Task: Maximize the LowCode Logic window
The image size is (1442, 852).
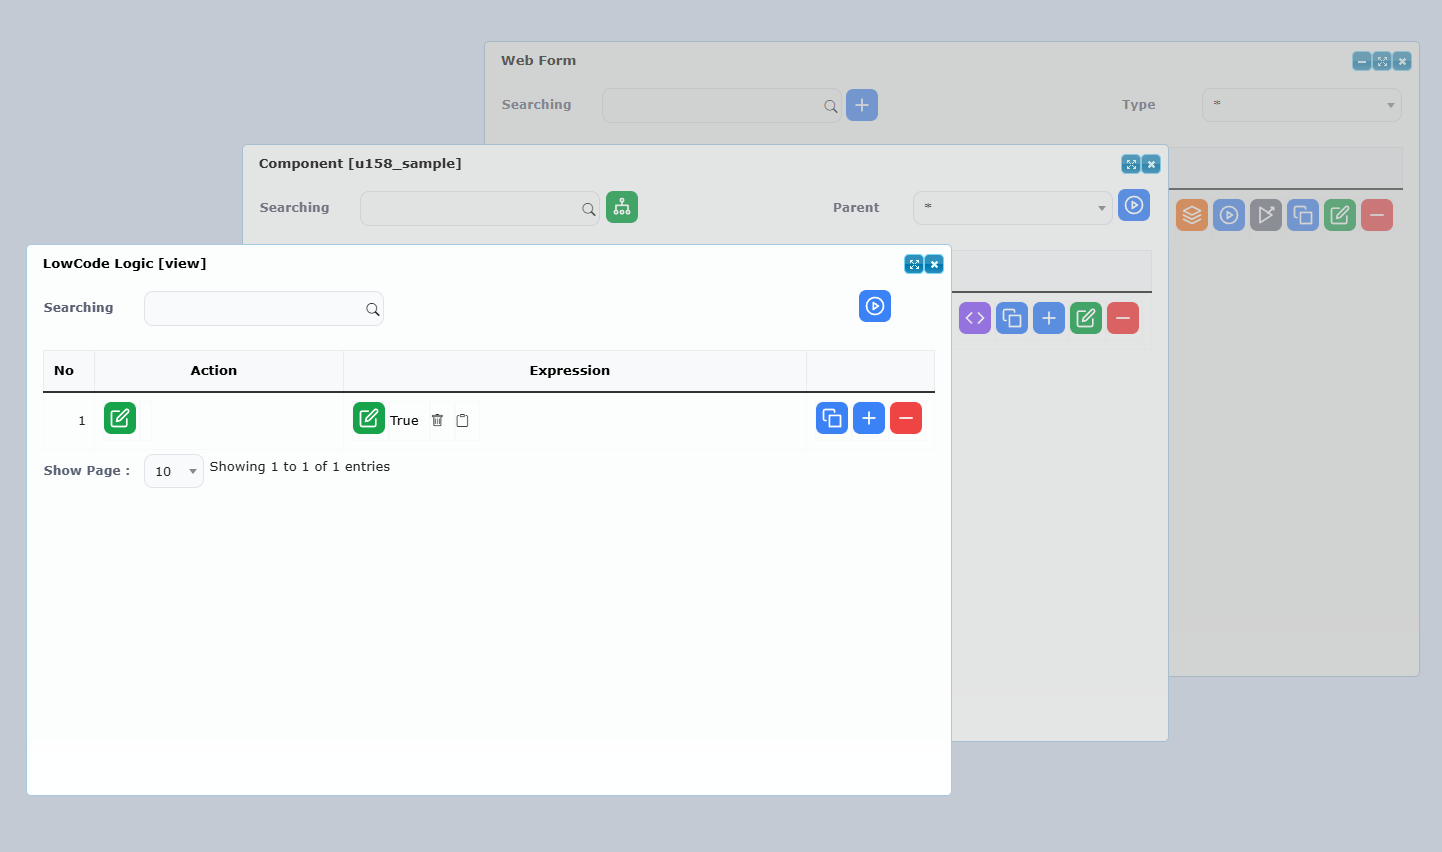Action: (x=914, y=264)
